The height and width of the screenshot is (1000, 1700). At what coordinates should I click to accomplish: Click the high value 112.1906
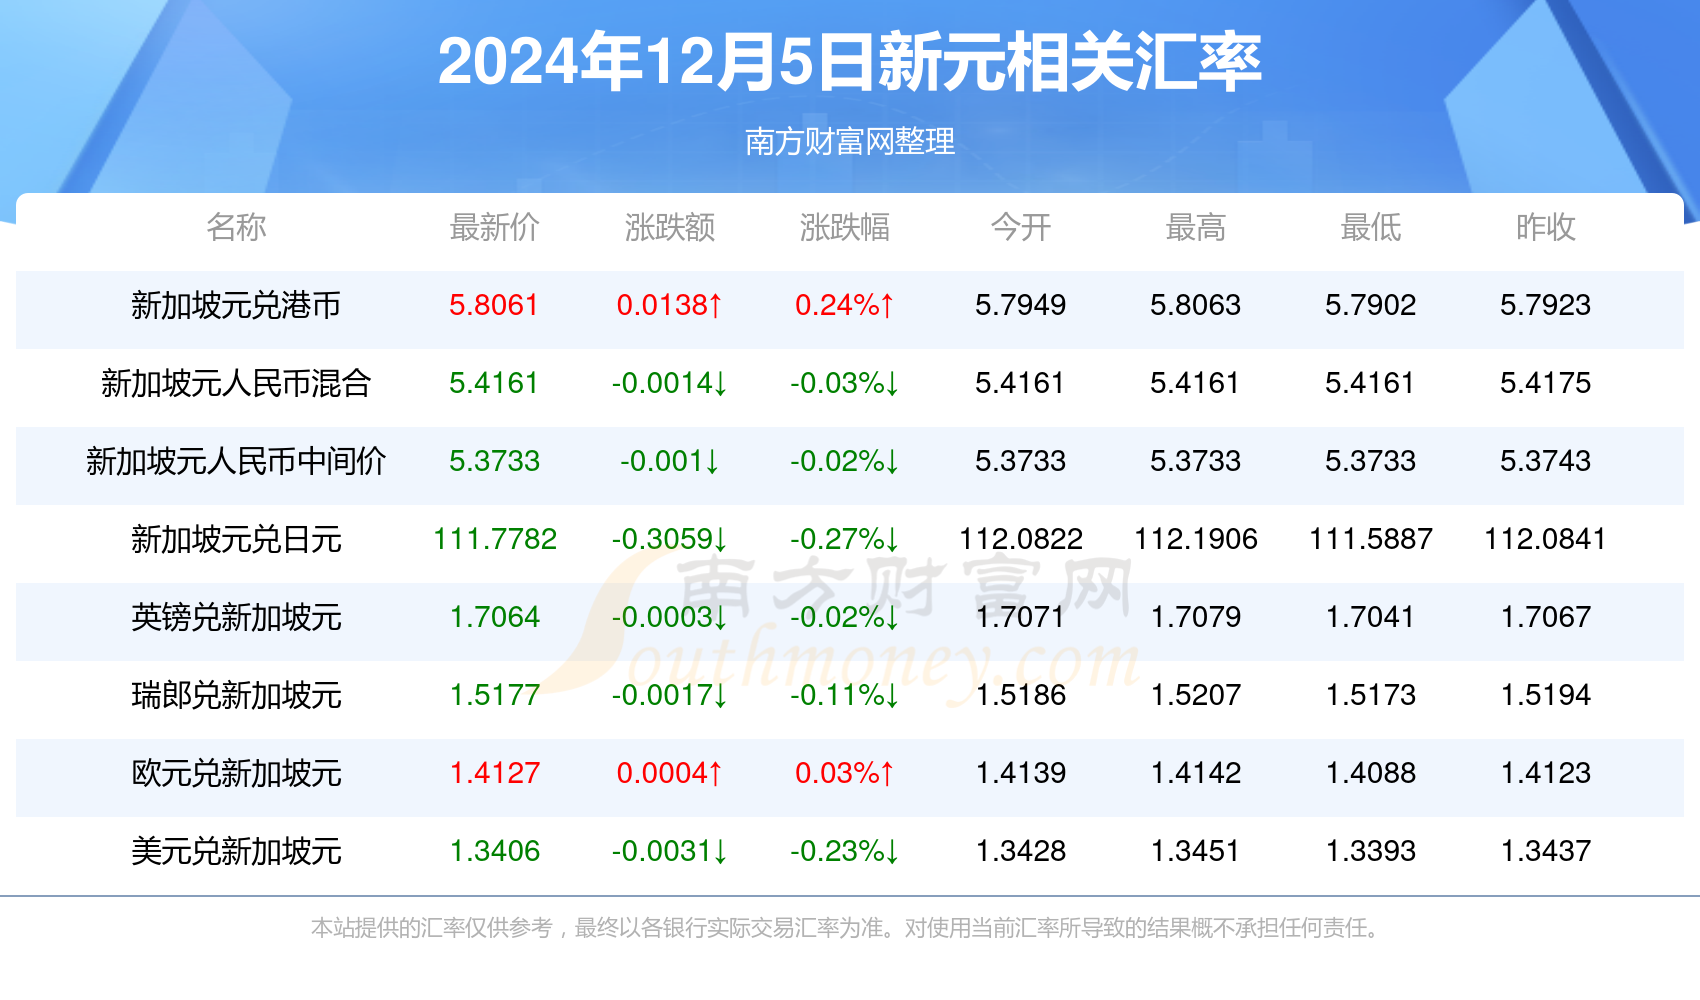(x=1196, y=539)
